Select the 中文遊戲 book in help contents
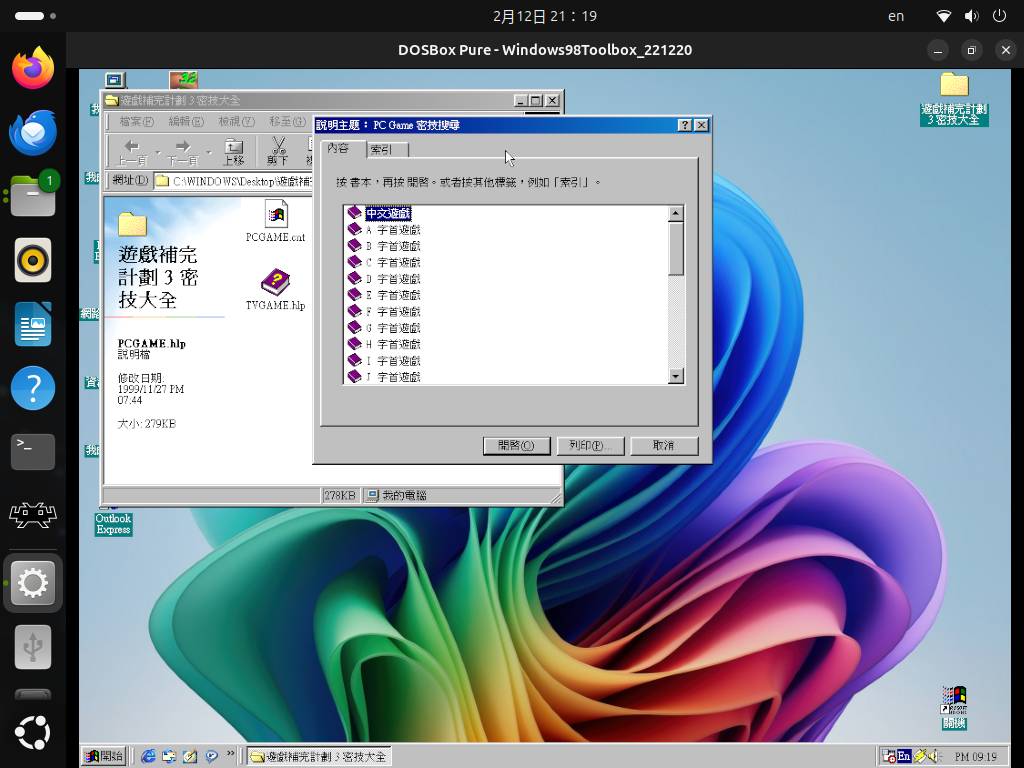 coord(388,214)
